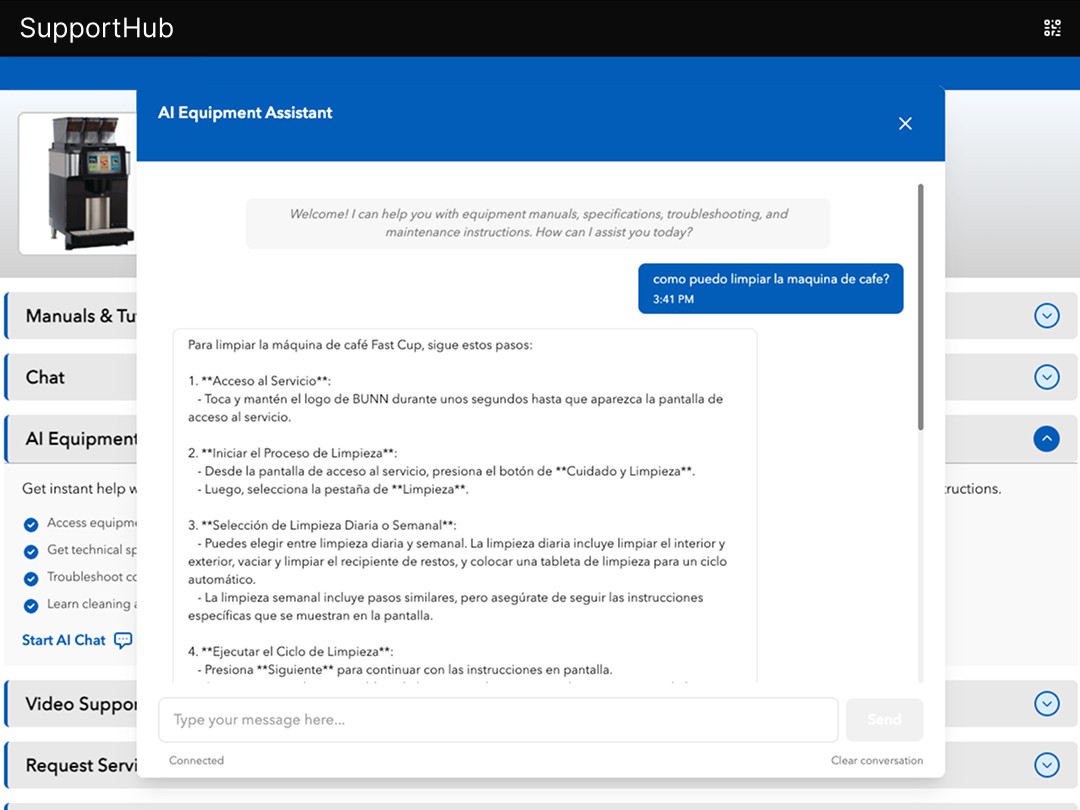The image size is (1080, 810).
Task: Click 'Para limpiar la máquina de café Fast Cup' line
Action: (x=360, y=345)
